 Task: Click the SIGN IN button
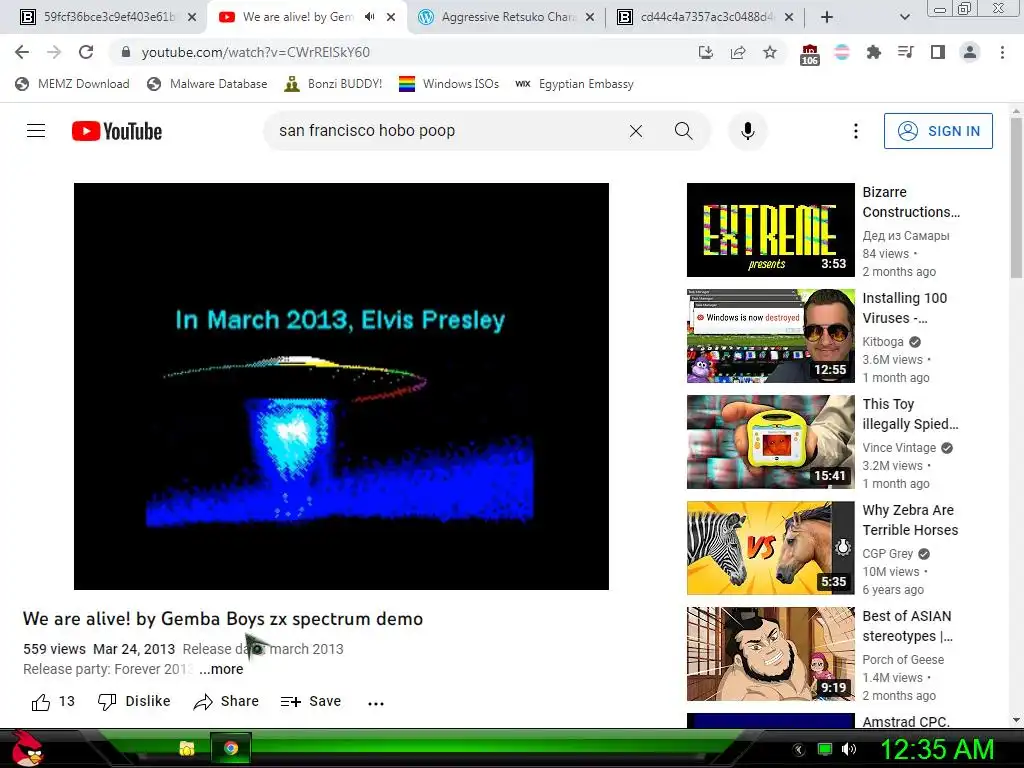pos(938,131)
